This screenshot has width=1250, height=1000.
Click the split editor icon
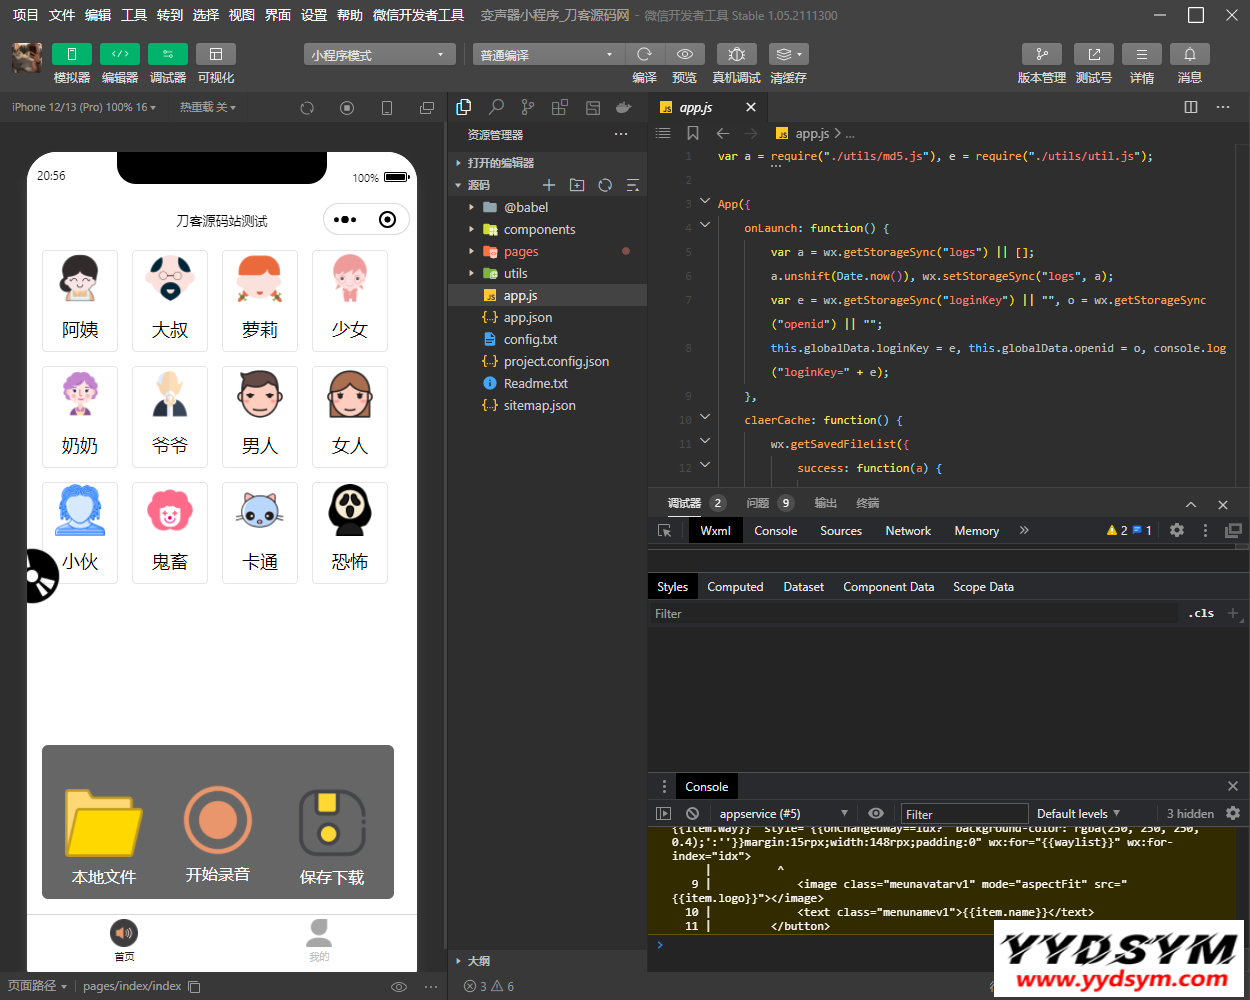pyautogui.click(x=1190, y=107)
